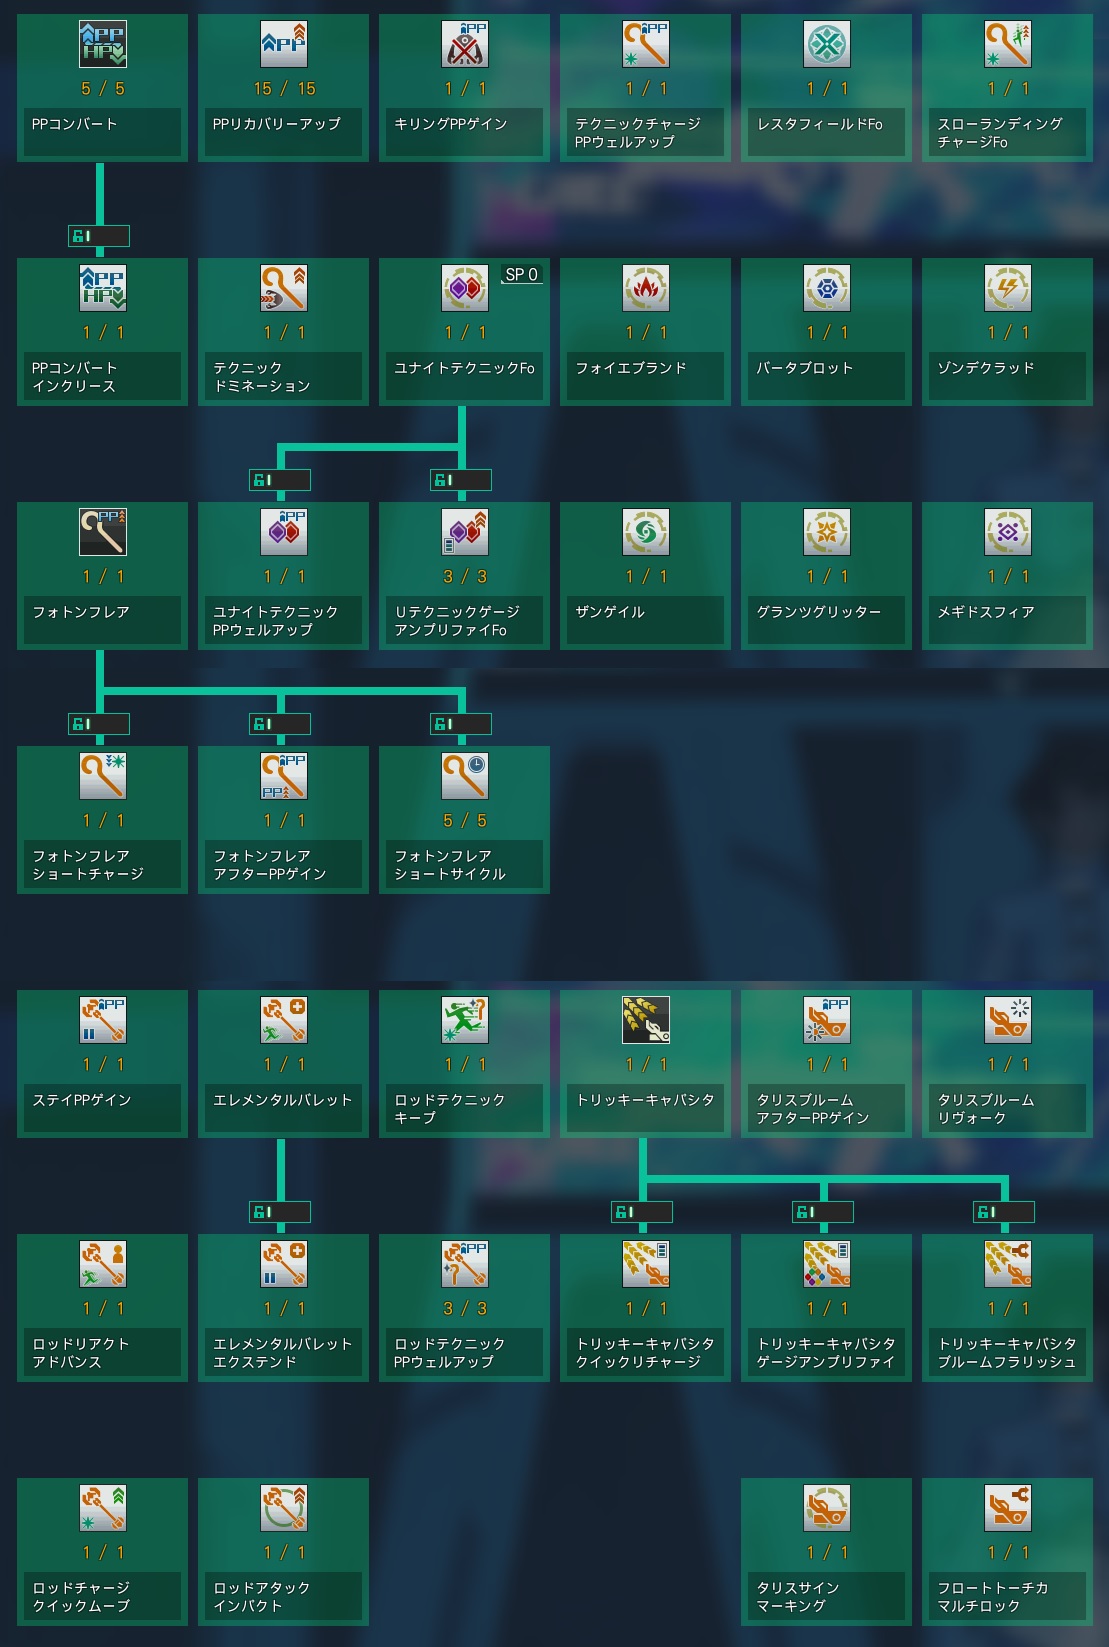Image resolution: width=1109 pixels, height=1647 pixels.
Task: Click the キリングPPゲイン skill icon
Action: tap(465, 44)
